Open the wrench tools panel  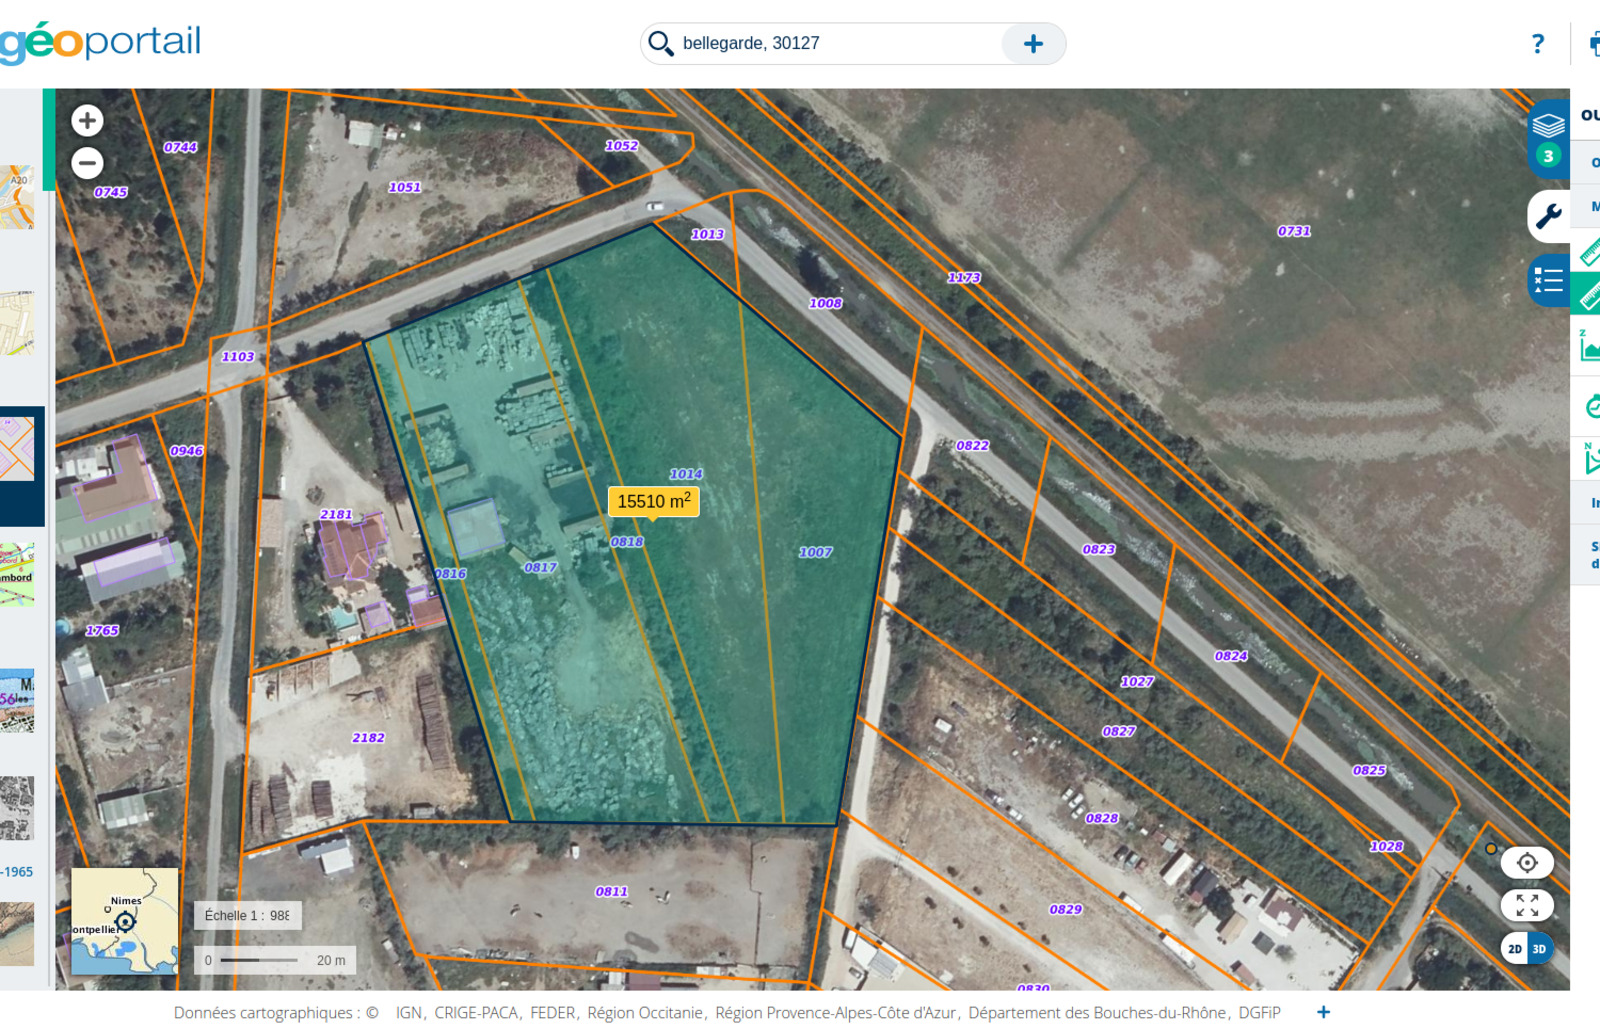(1548, 215)
